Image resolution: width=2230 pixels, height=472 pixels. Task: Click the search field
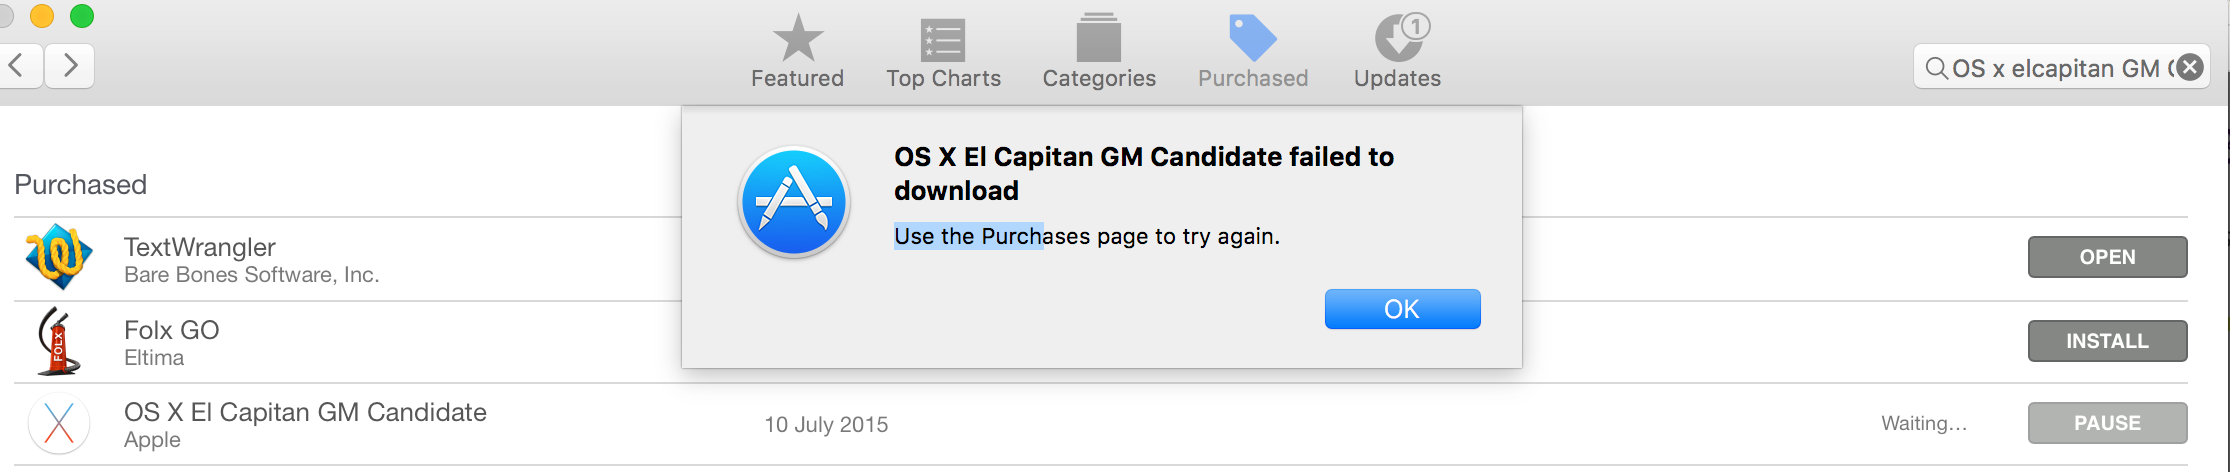tap(2050, 68)
